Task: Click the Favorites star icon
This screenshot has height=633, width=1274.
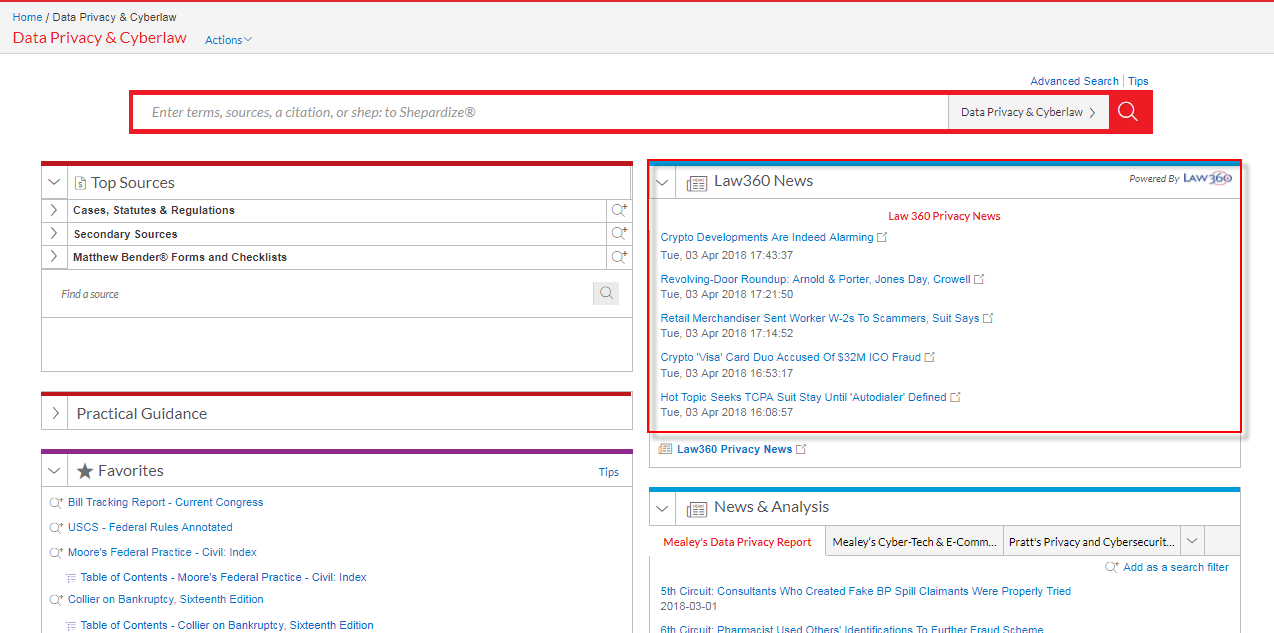Action: (85, 471)
